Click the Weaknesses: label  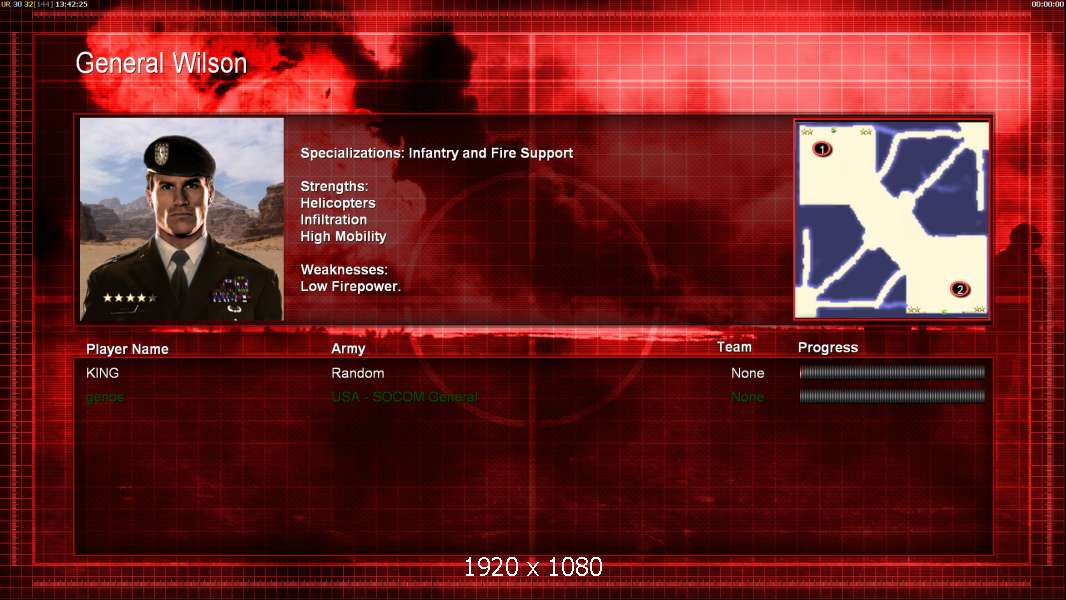coord(344,270)
